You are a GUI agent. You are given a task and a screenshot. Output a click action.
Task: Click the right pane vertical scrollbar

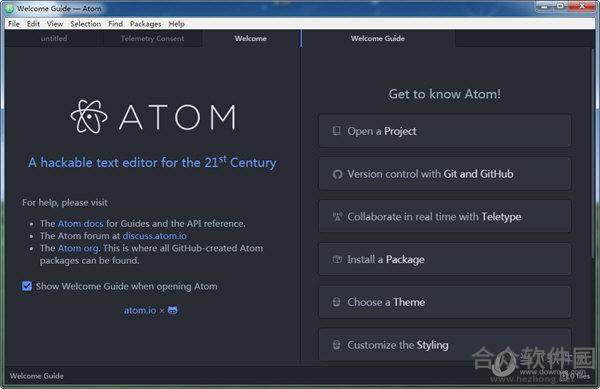coord(594,153)
